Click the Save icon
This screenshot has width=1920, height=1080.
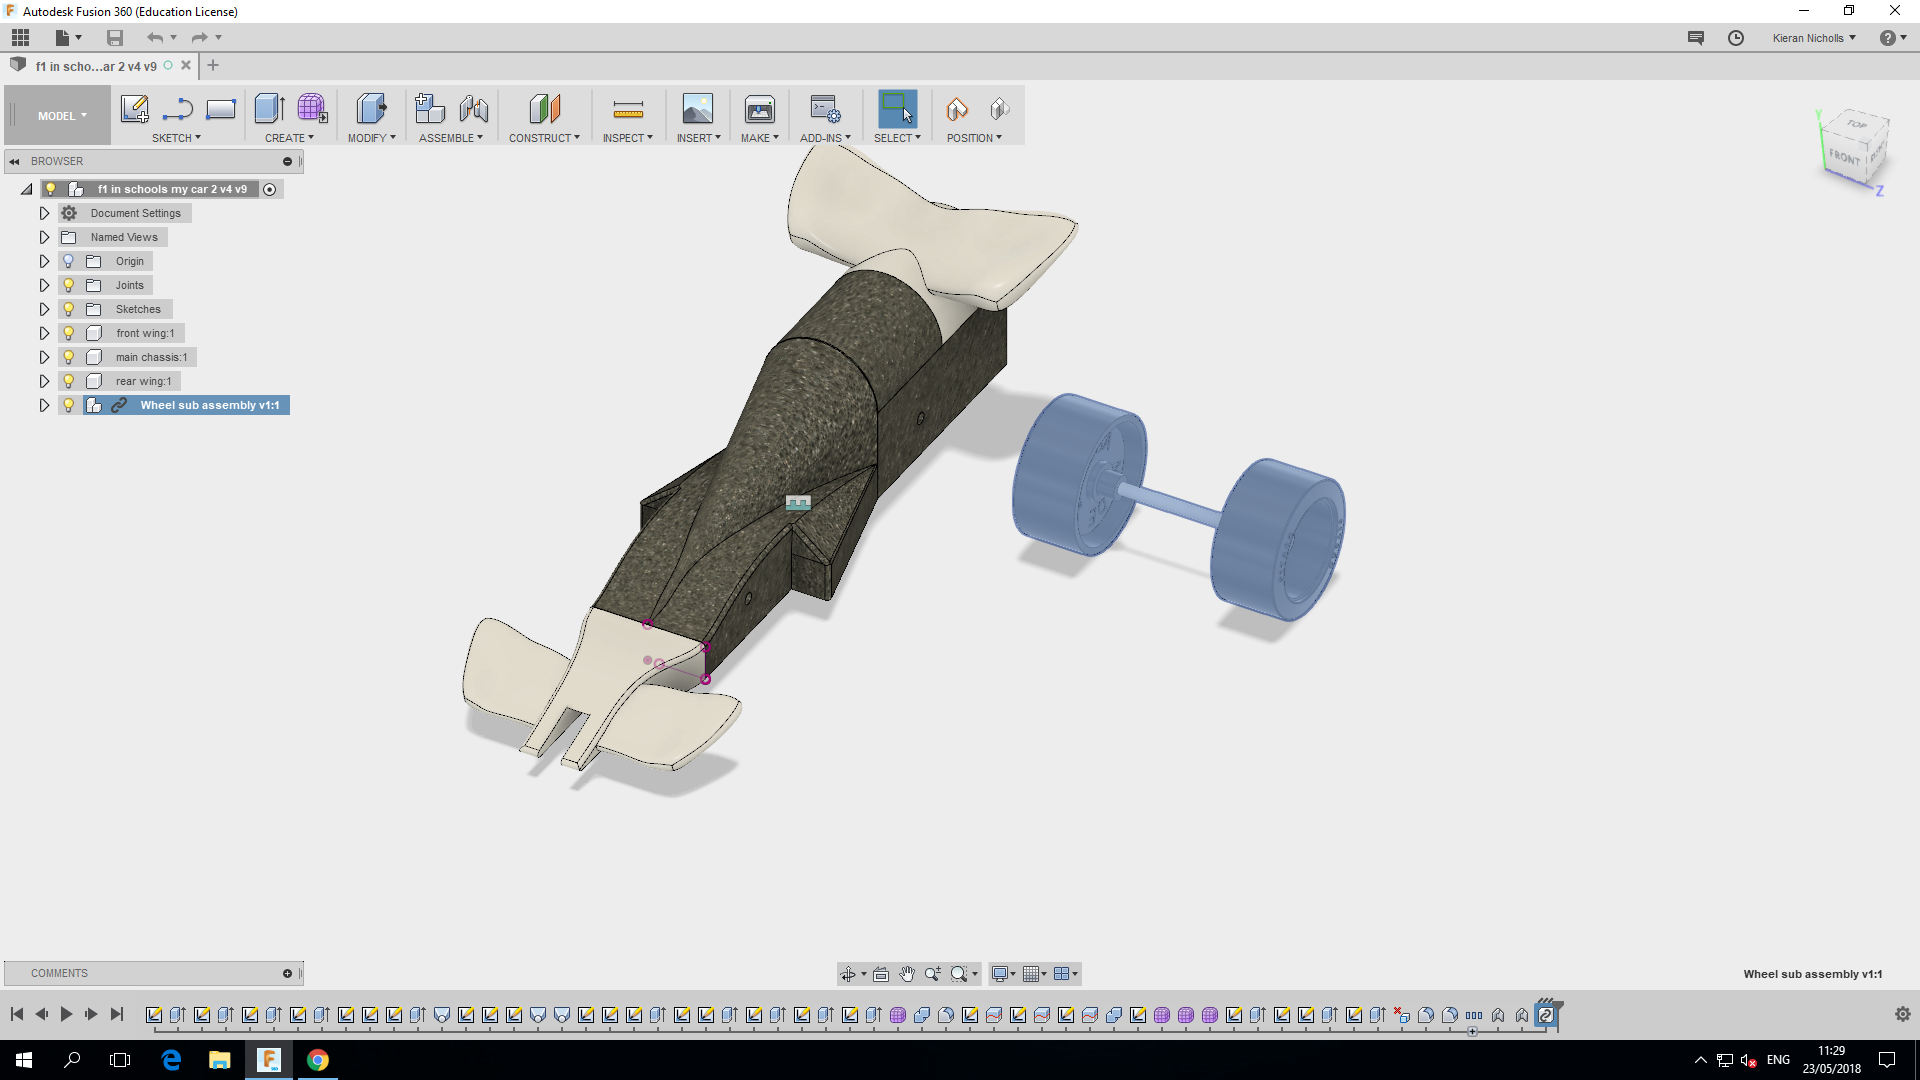(x=115, y=38)
